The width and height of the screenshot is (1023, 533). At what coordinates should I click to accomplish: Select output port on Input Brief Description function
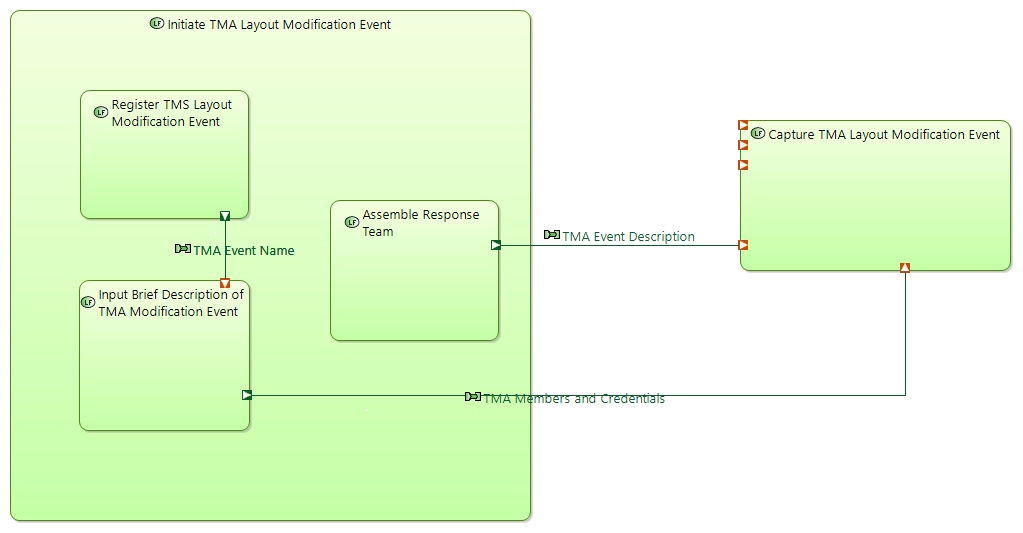pos(247,395)
